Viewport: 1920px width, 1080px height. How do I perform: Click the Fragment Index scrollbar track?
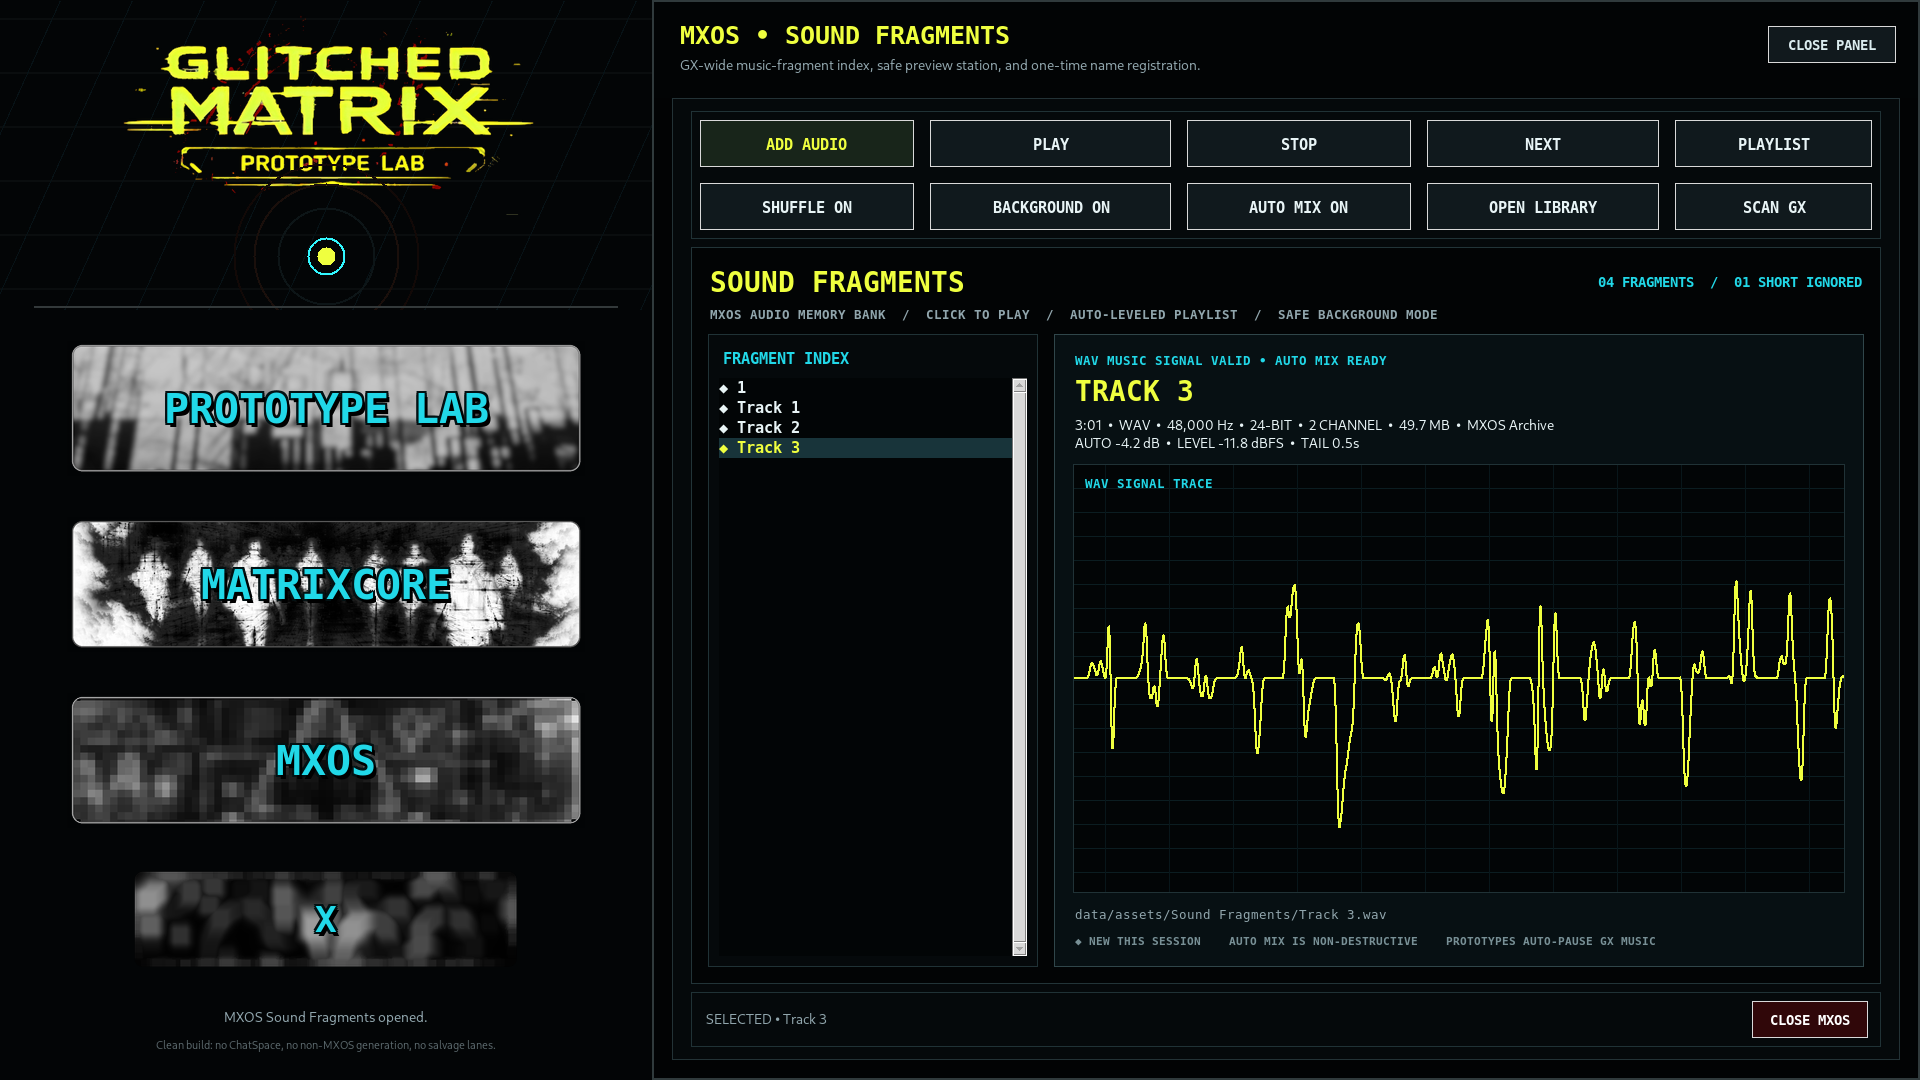tap(1019, 667)
